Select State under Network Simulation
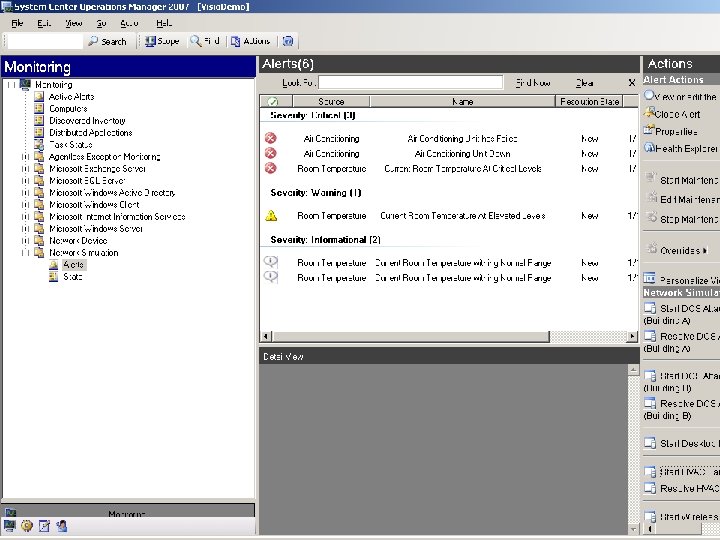Viewport: 720px width, 540px height. pos(73,276)
